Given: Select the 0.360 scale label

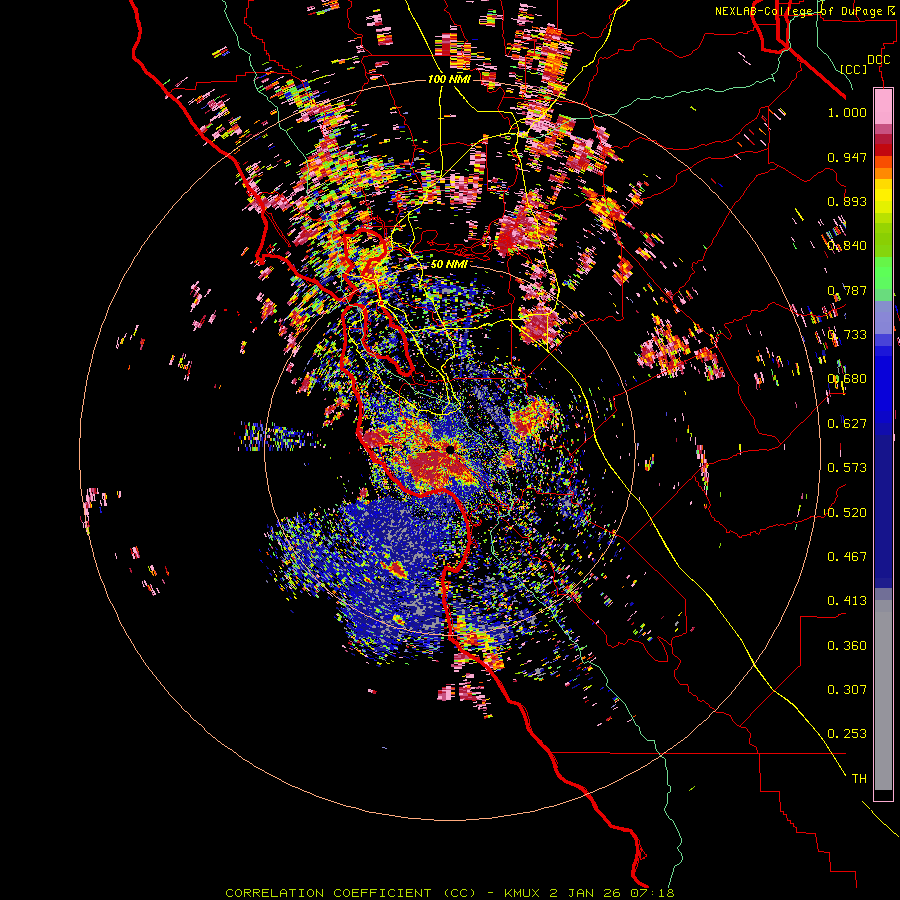Looking at the screenshot, I should 847,646.
